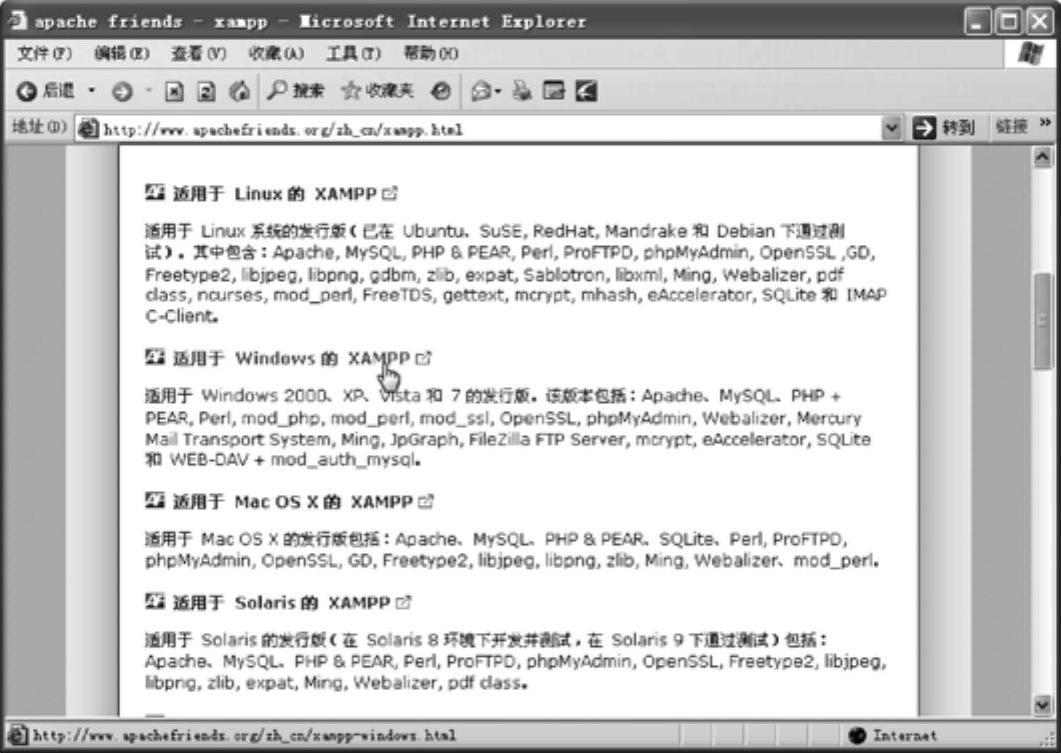
Task: Click the icon beside the Windows XAMPP heading
Action: point(155,357)
